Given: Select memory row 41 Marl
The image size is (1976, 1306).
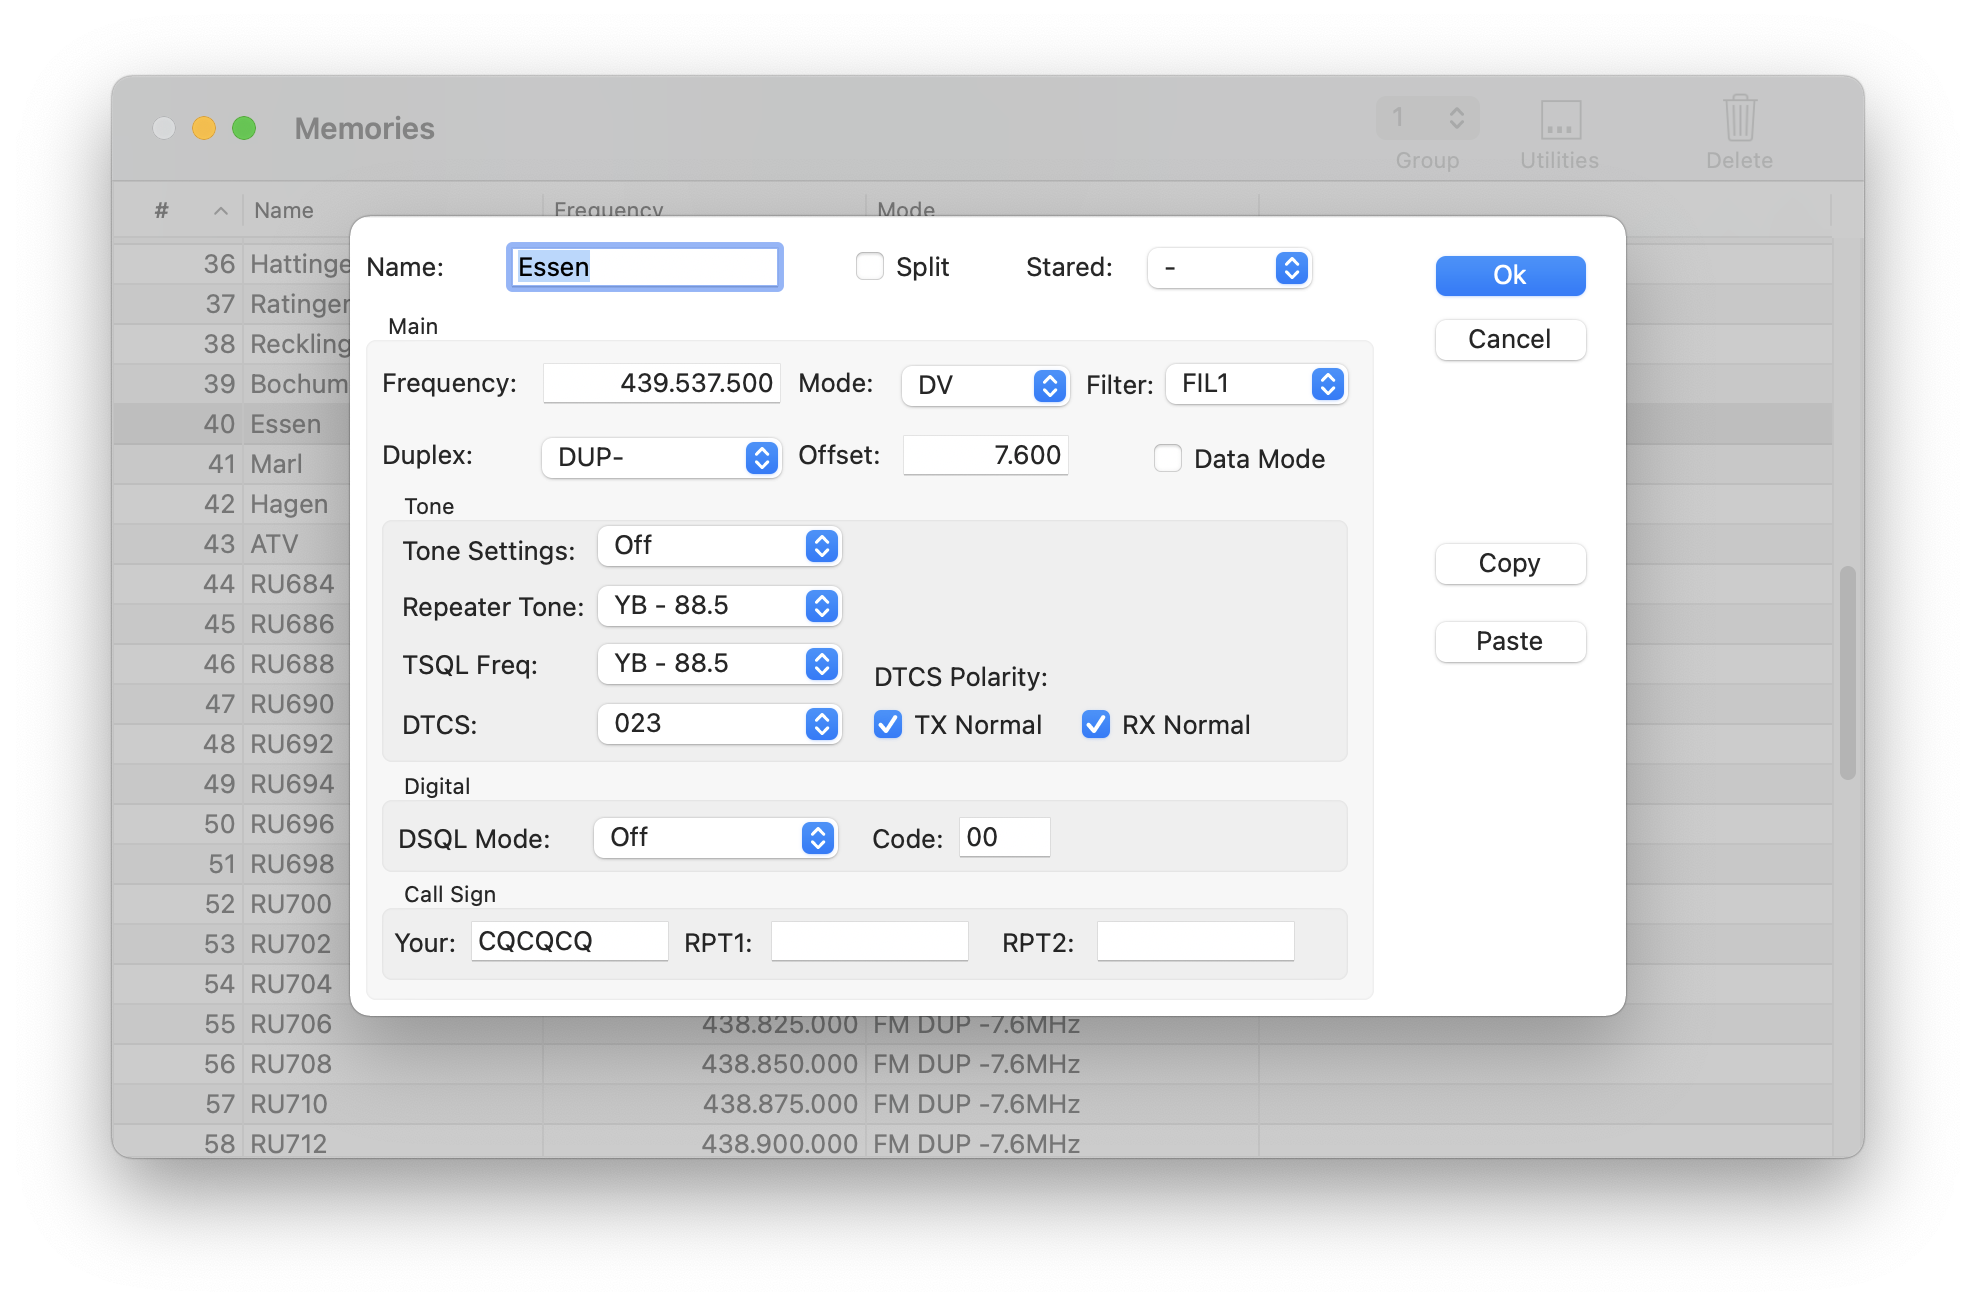Looking at the screenshot, I should 232,464.
